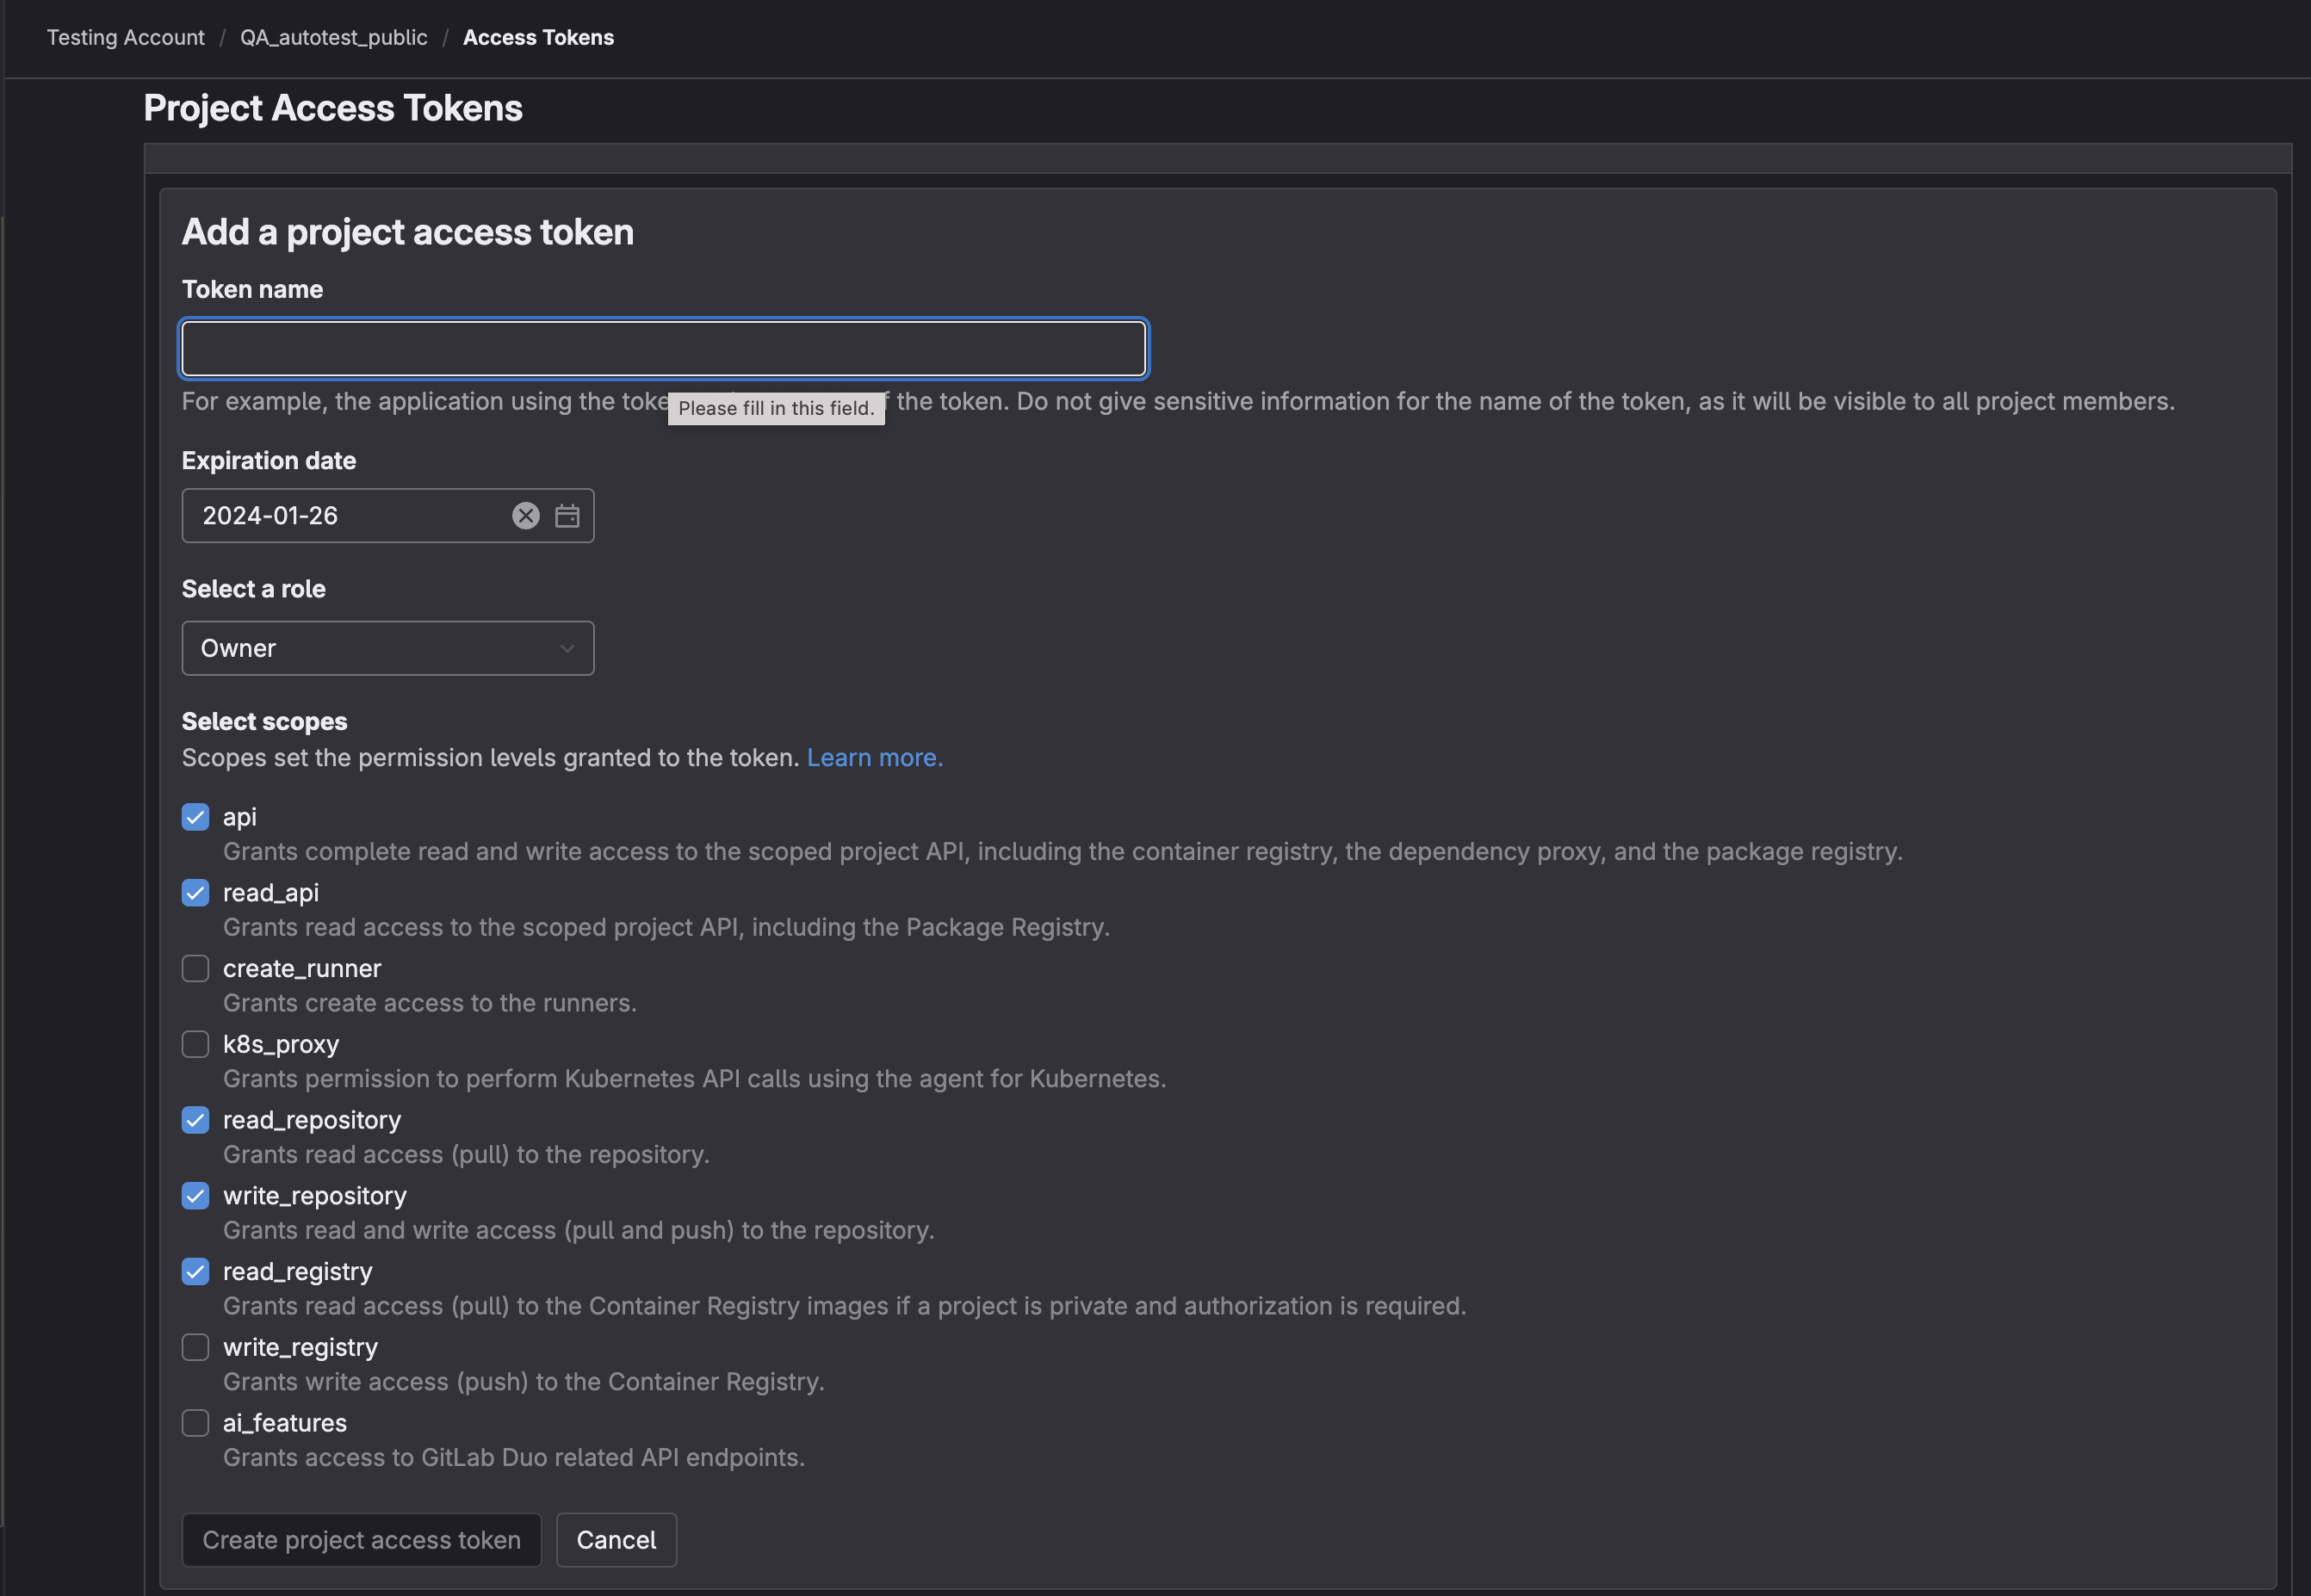
Task: Disable the write_repository scope
Action: pyautogui.click(x=195, y=1196)
